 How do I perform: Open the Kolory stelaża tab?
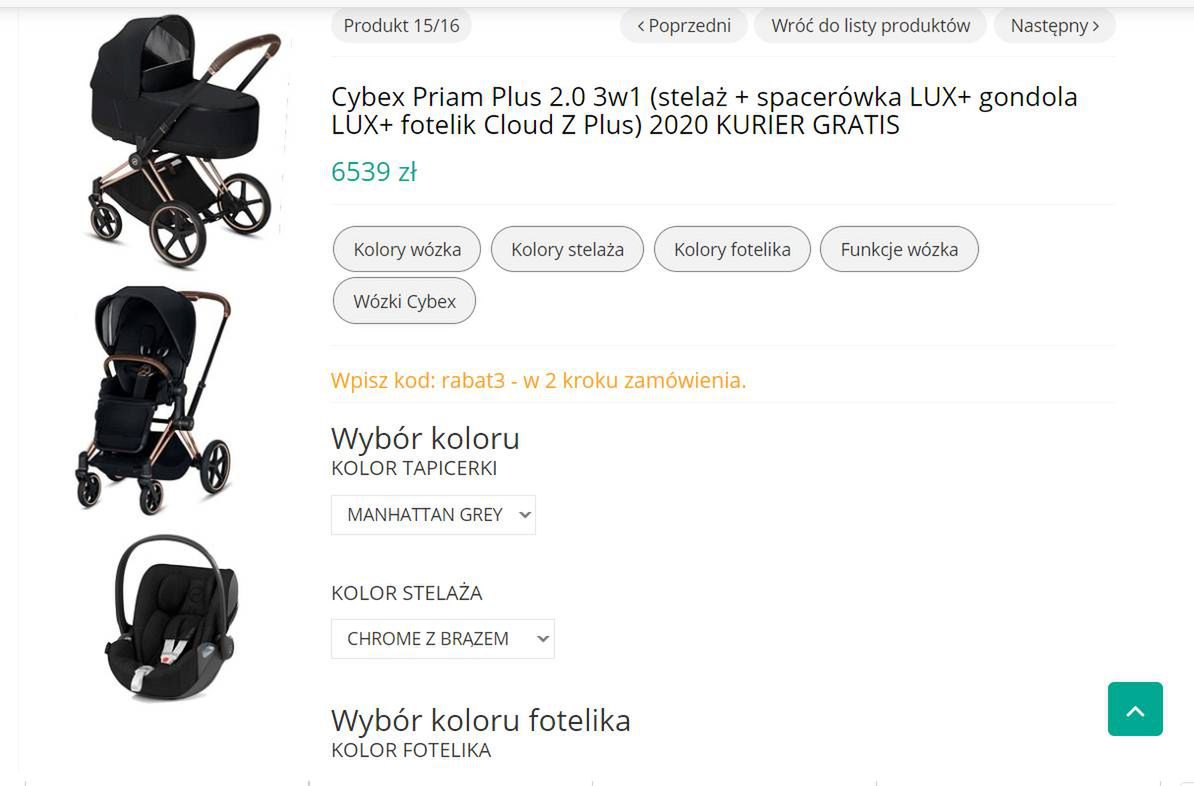tap(567, 250)
